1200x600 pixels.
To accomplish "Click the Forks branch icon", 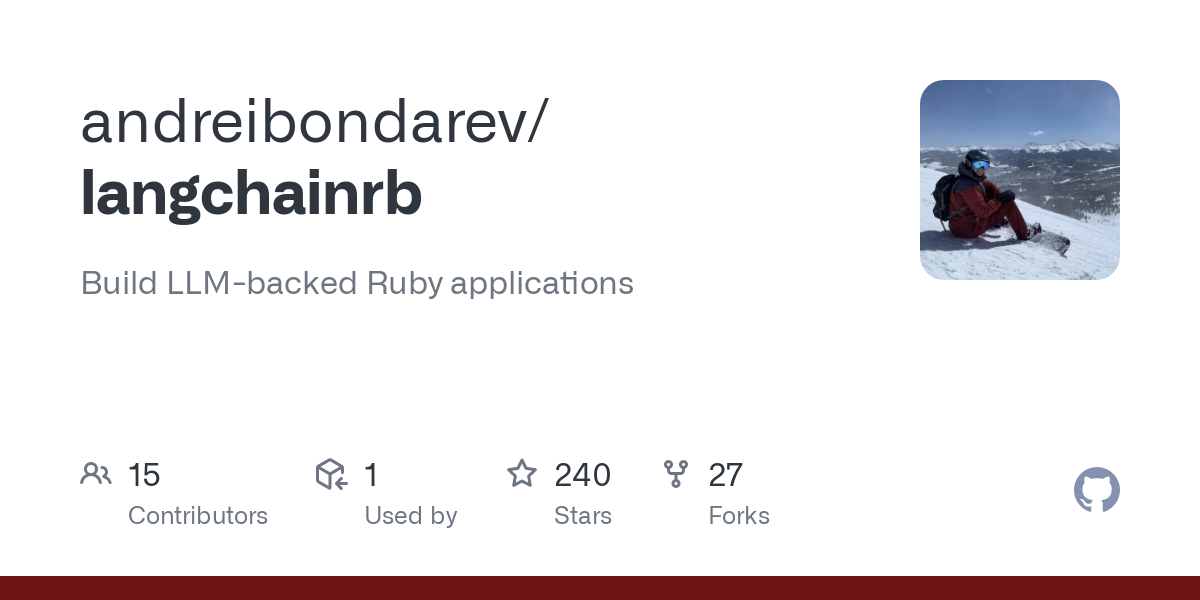I will [x=676, y=474].
